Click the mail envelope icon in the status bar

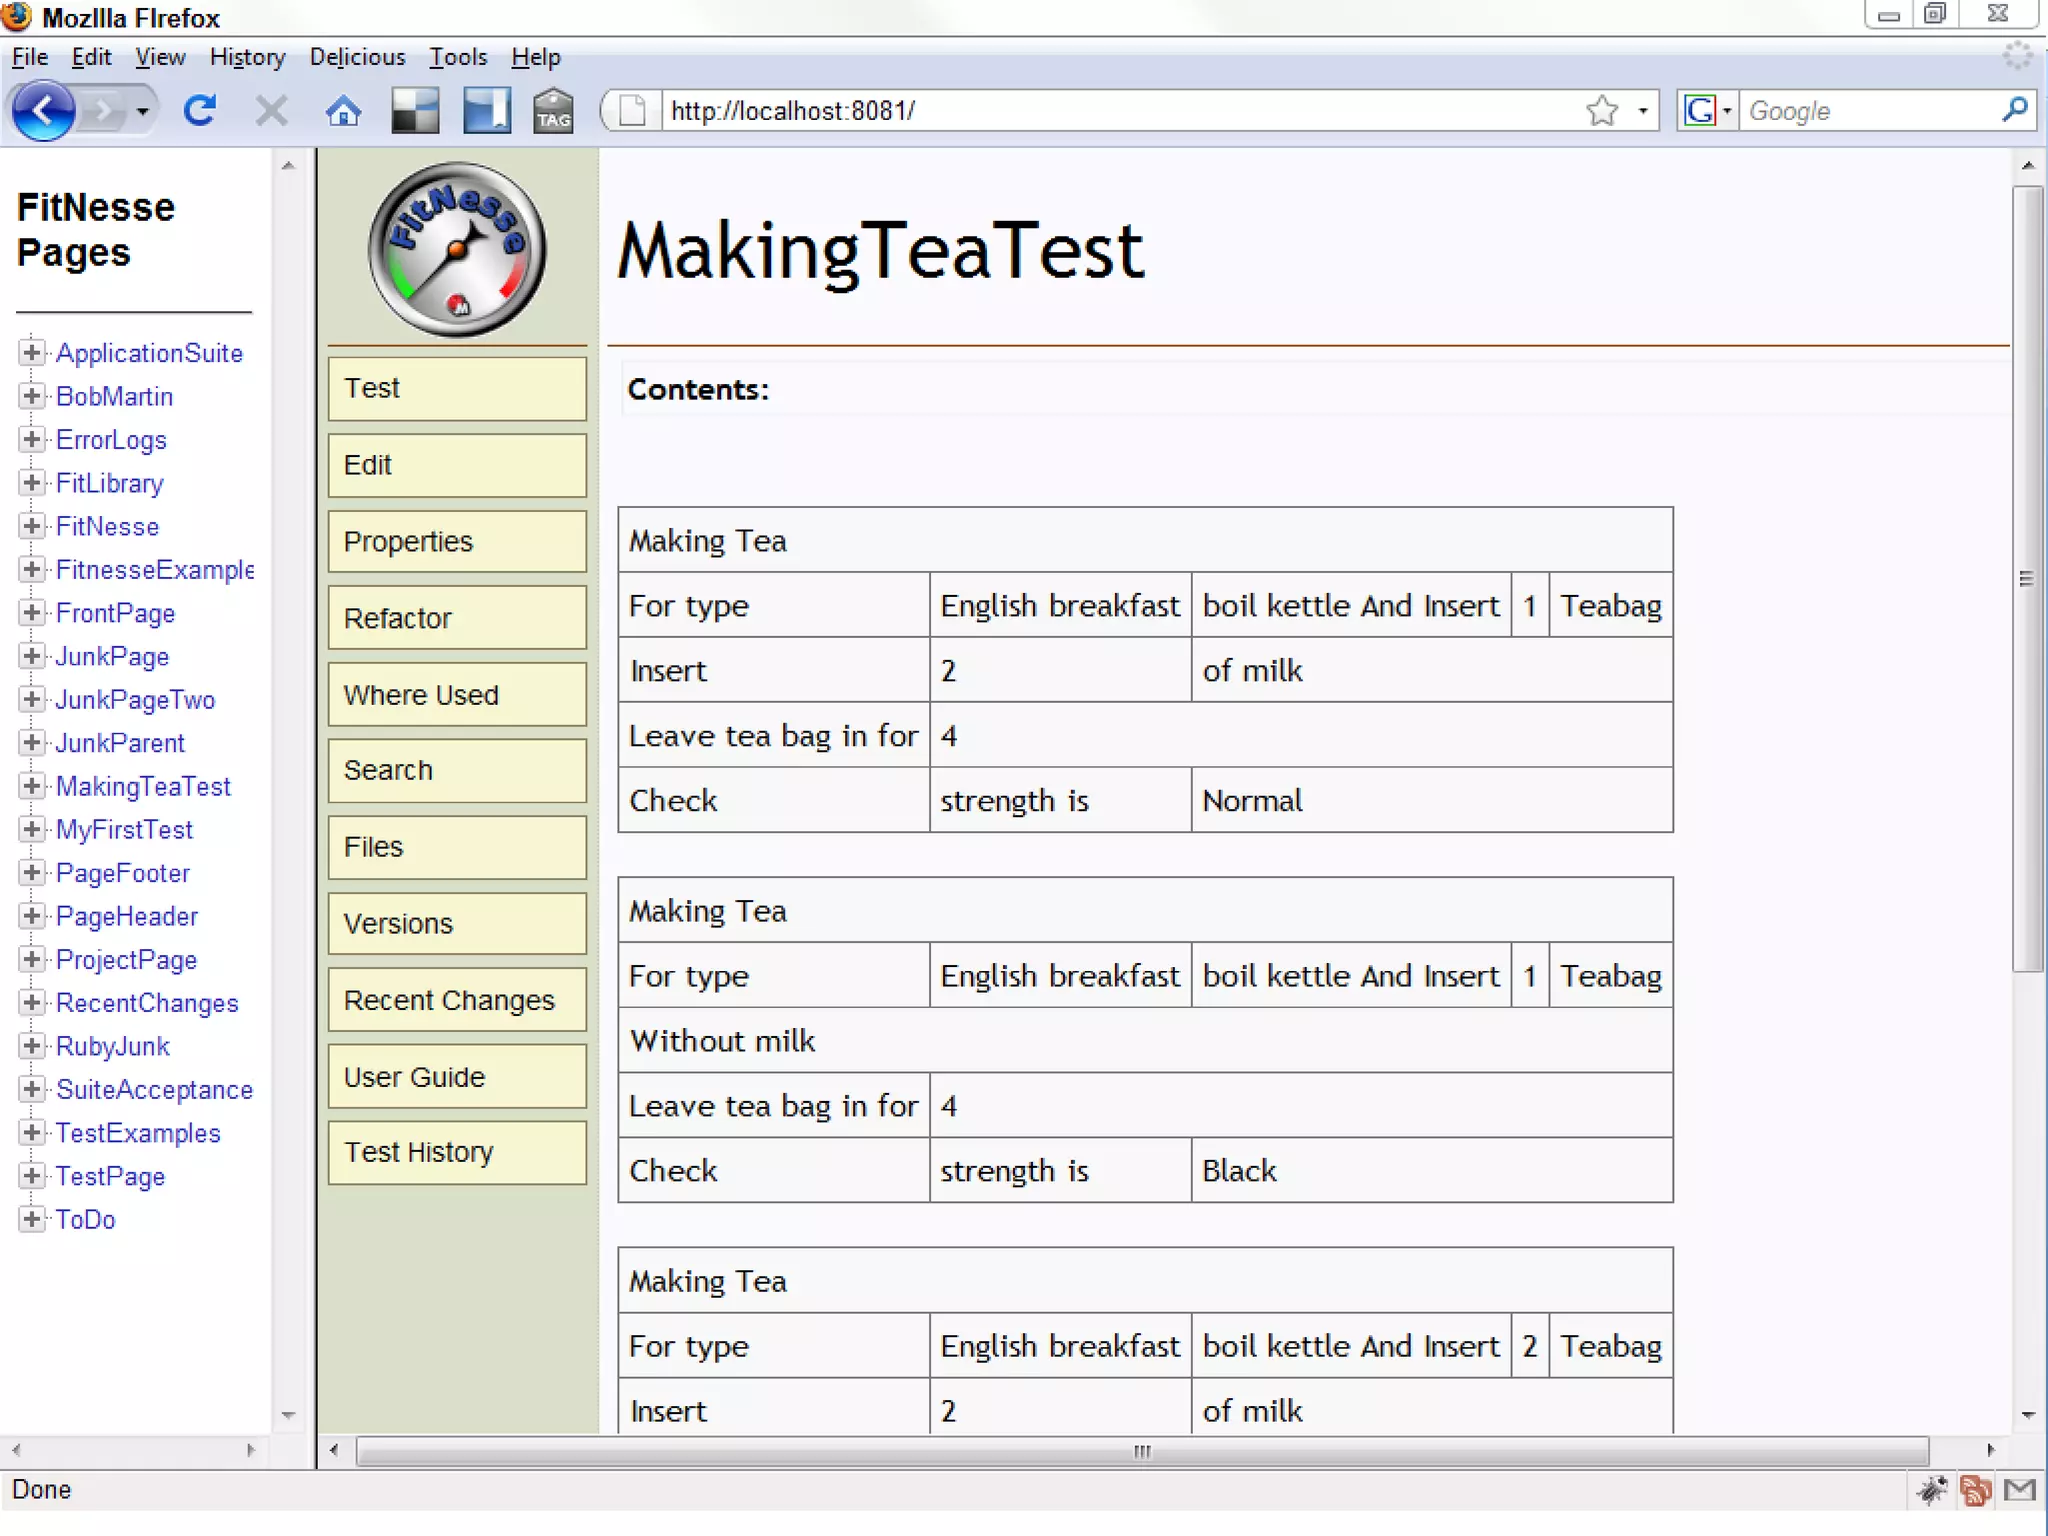pos(2020,1490)
